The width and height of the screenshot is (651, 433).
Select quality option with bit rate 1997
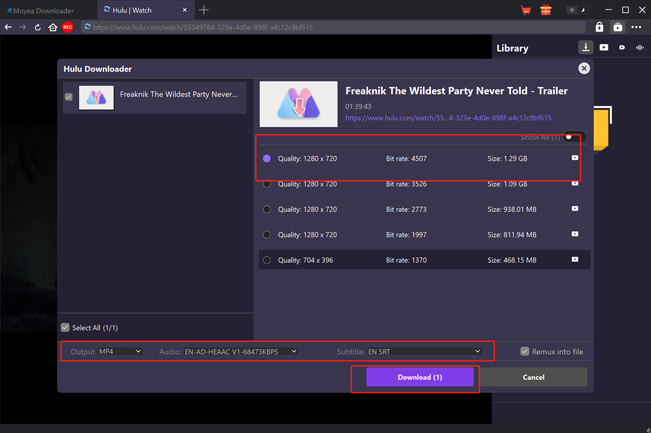point(267,235)
